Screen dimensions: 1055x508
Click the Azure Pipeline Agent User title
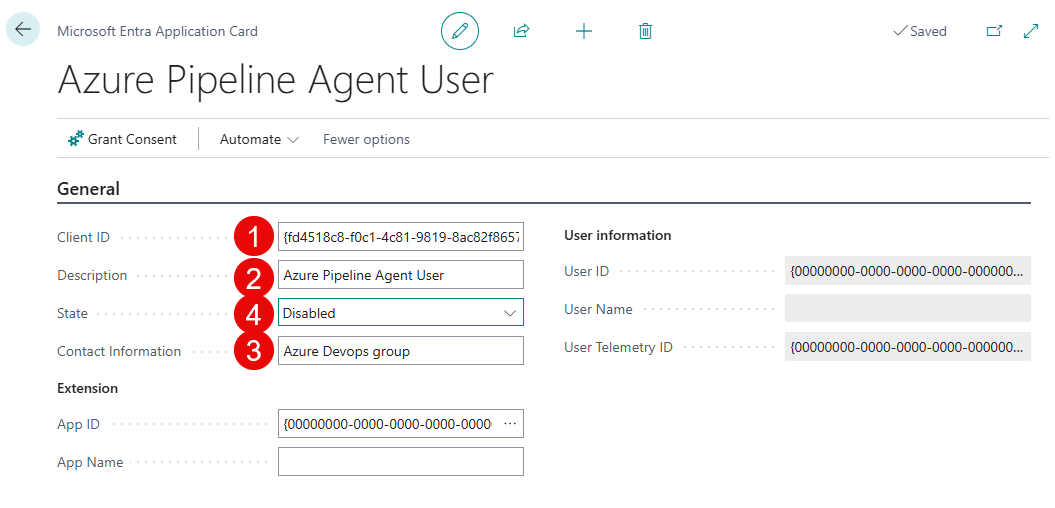[276, 81]
